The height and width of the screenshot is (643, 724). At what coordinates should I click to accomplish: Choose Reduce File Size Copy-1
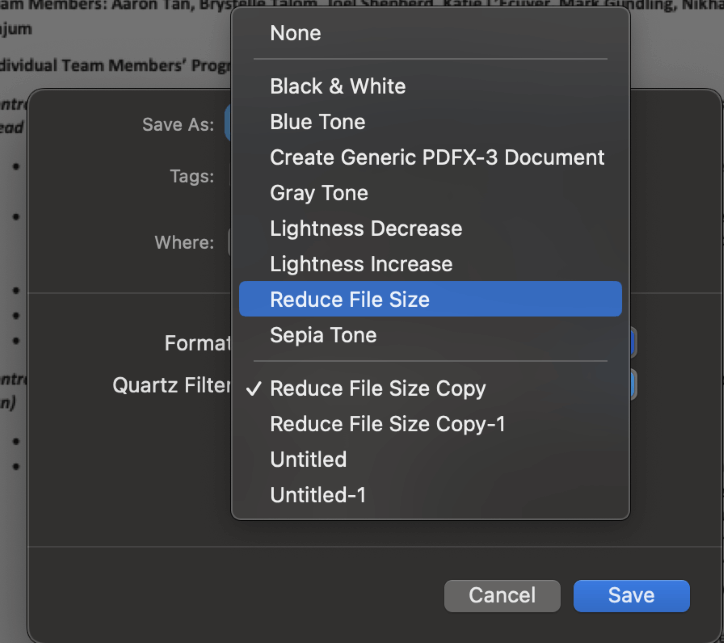point(387,424)
